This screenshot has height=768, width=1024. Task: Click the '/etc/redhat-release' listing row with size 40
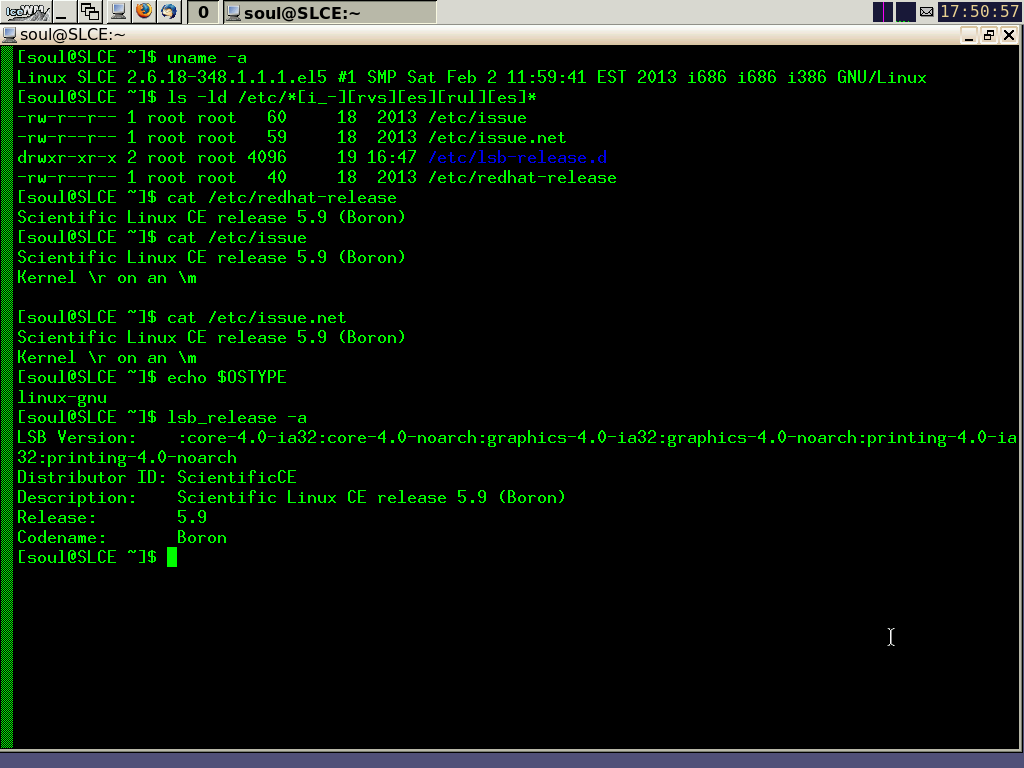click(x=317, y=178)
